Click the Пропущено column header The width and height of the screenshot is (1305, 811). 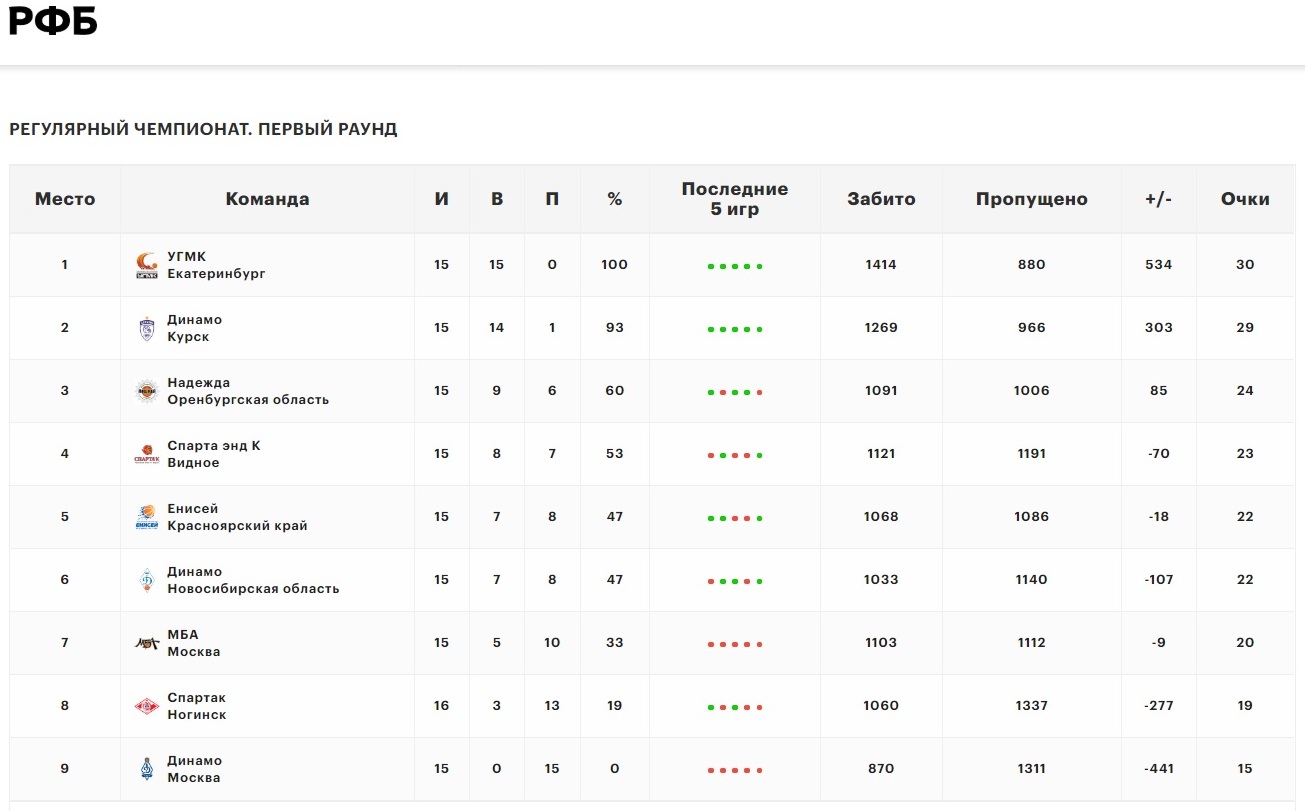(x=1032, y=199)
